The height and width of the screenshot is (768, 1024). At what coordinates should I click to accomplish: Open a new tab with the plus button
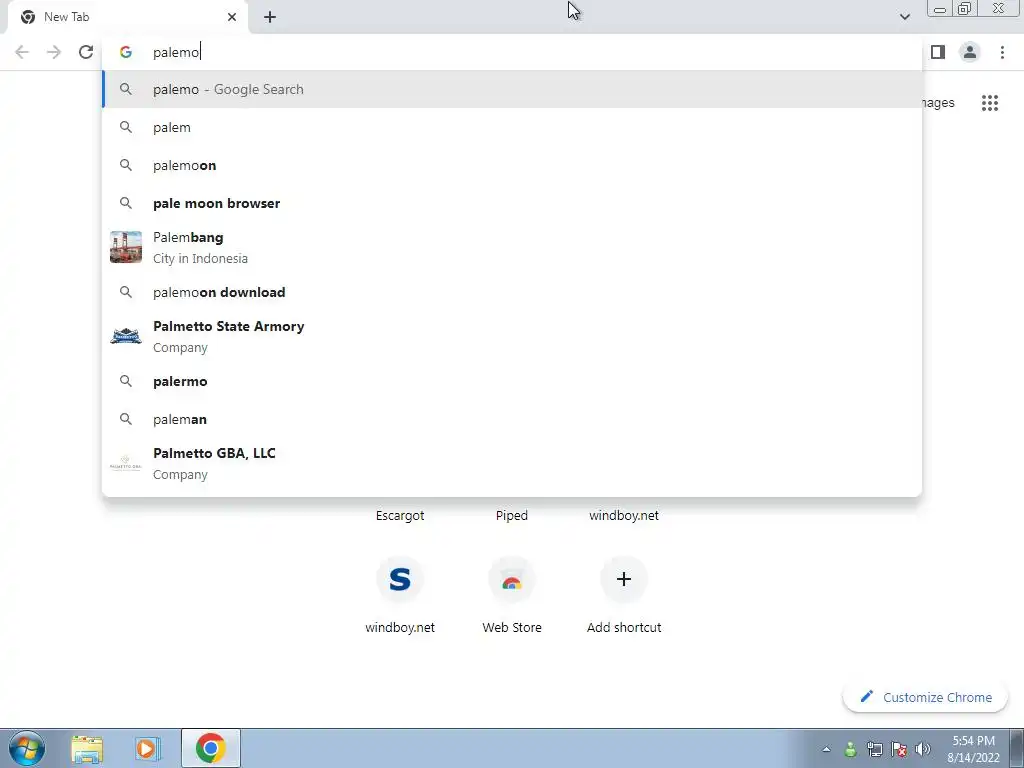tap(270, 17)
